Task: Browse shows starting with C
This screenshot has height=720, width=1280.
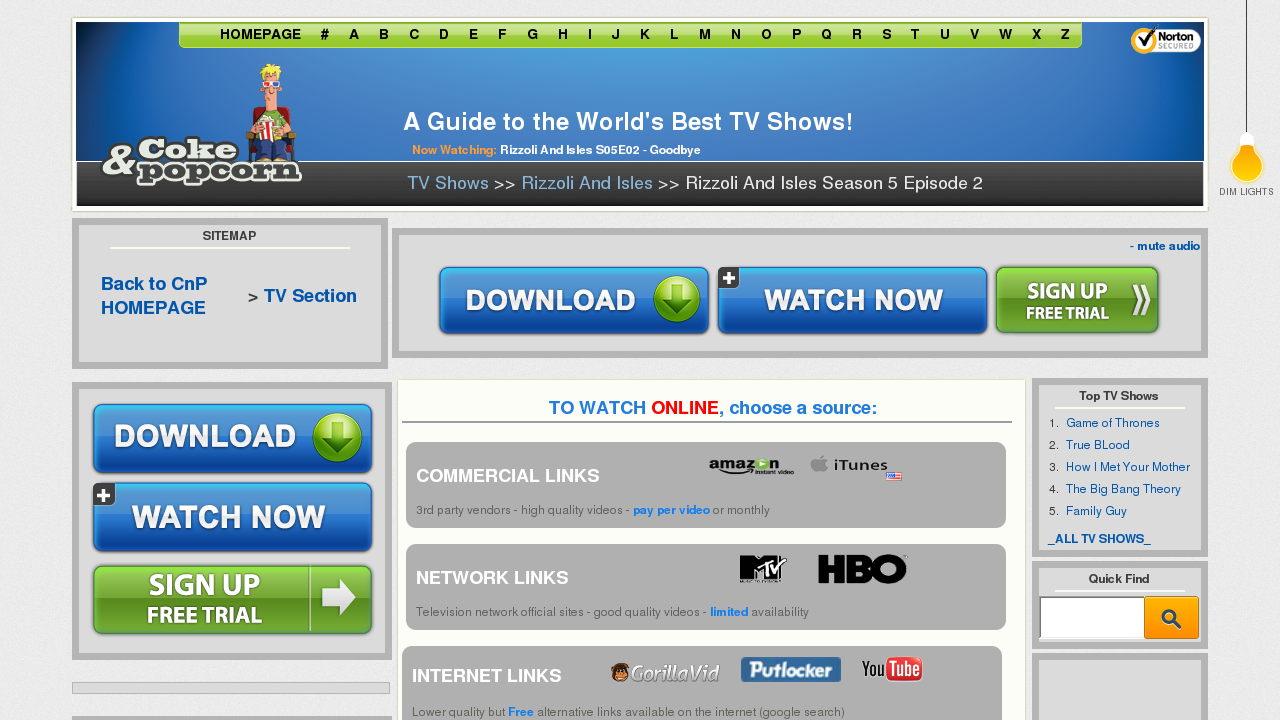Action: 414,34
